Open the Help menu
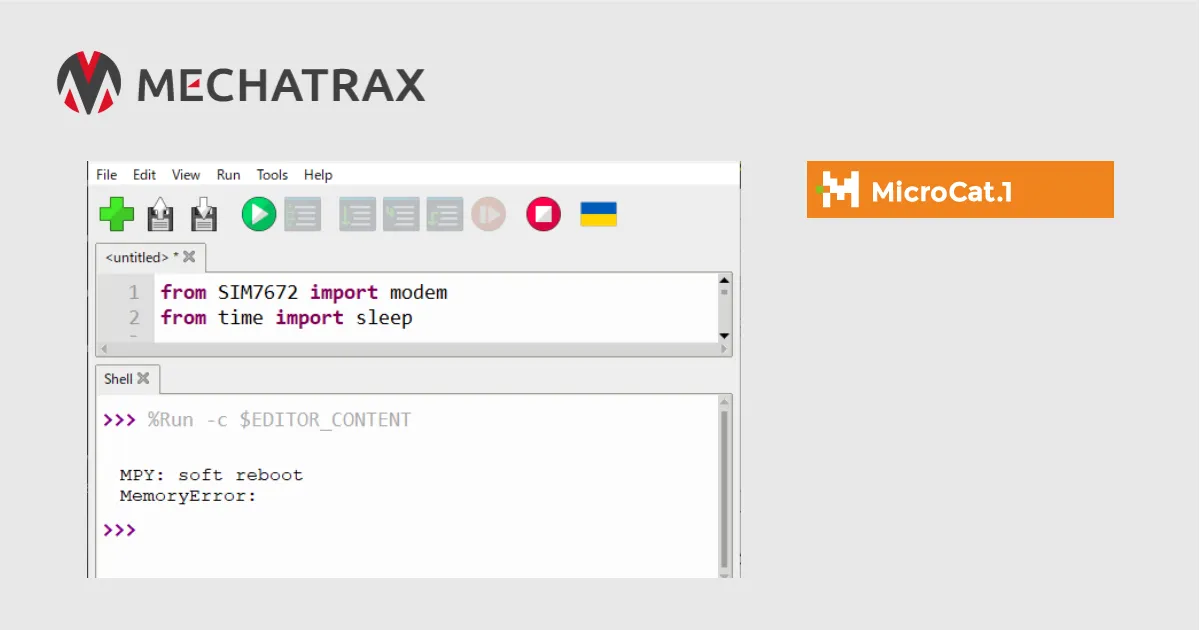 318,174
